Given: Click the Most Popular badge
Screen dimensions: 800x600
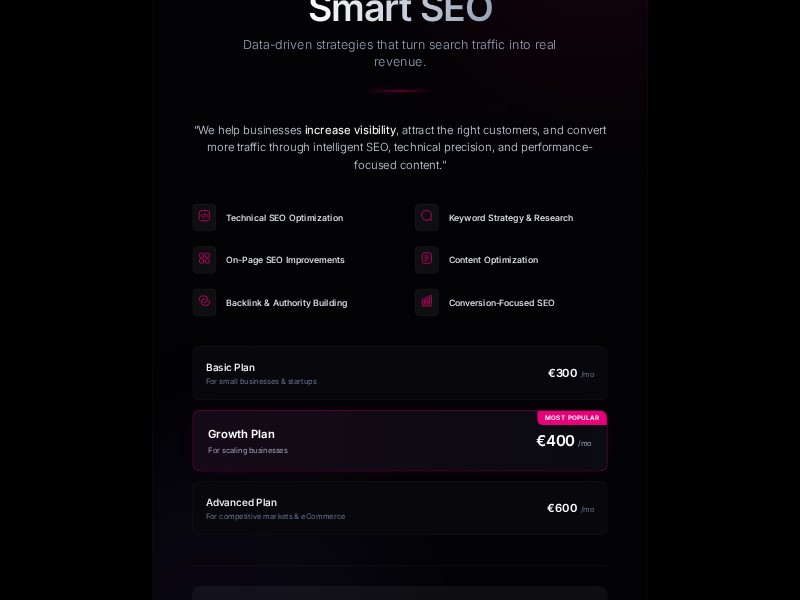Looking at the screenshot, I should [572, 418].
